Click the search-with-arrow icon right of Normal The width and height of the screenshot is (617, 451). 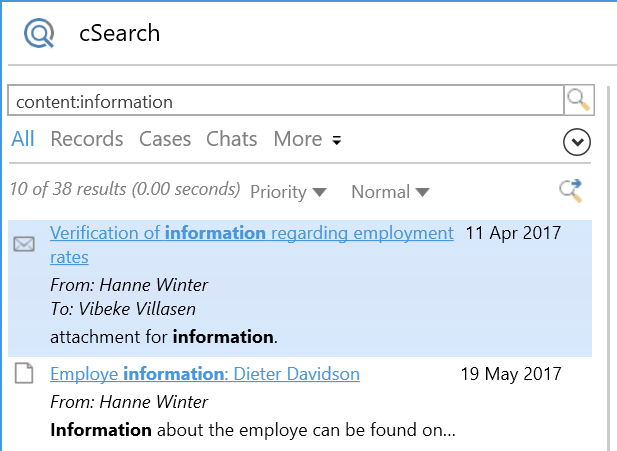[570, 191]
